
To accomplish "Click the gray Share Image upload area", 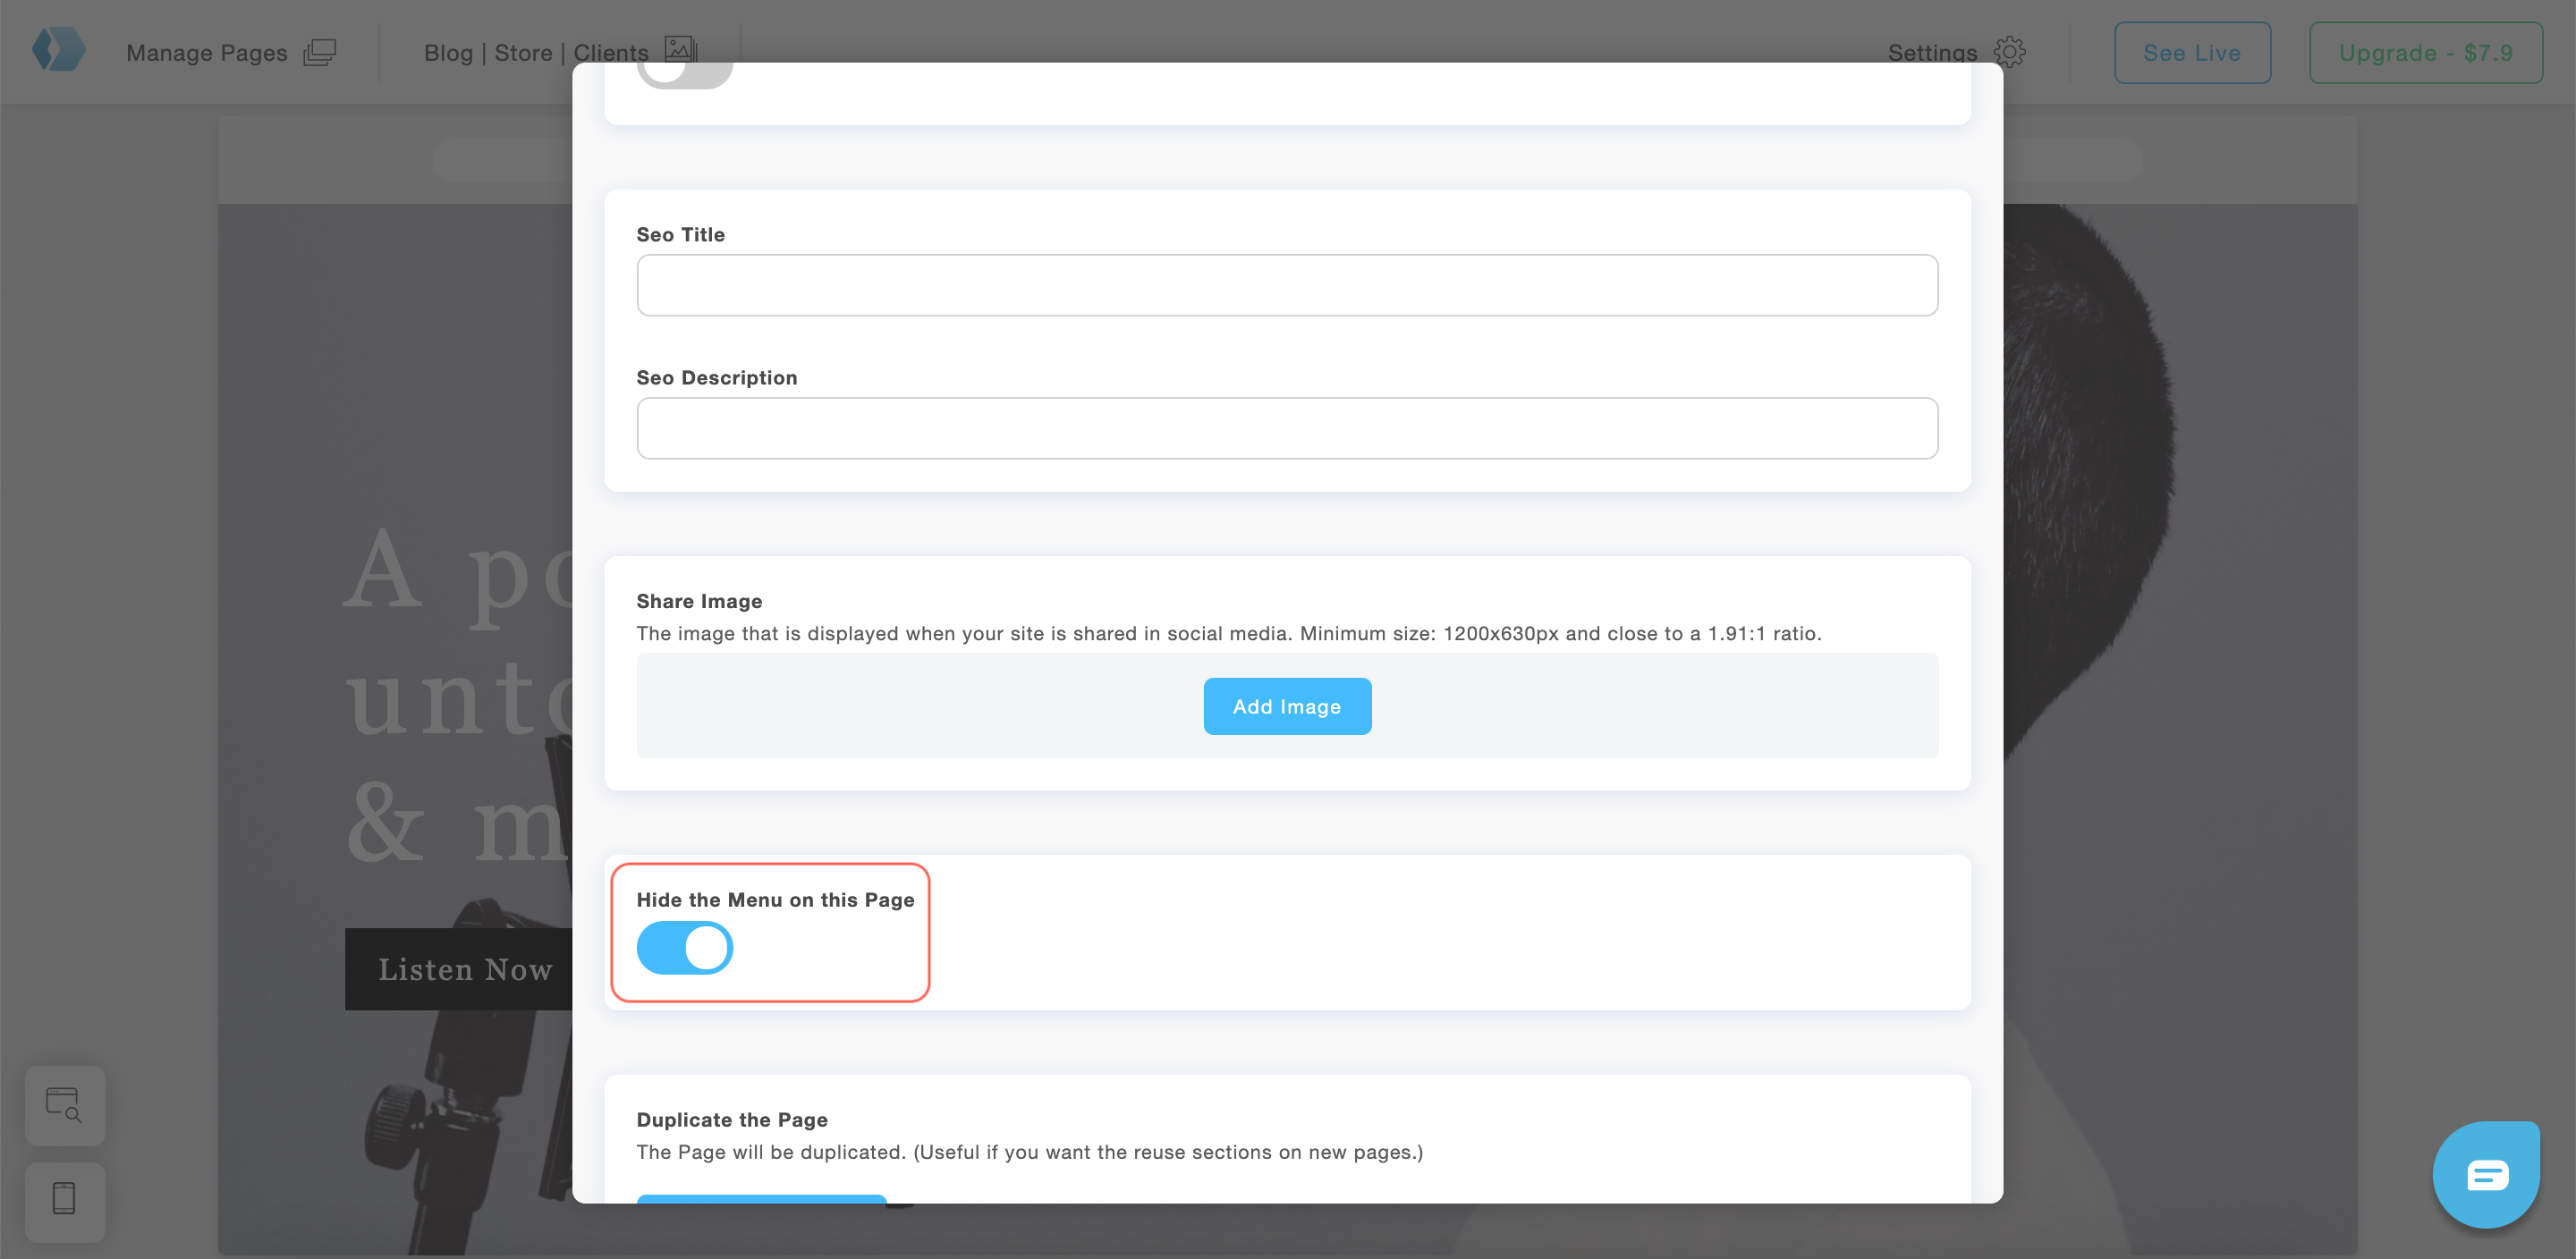I will pos(900,706).
